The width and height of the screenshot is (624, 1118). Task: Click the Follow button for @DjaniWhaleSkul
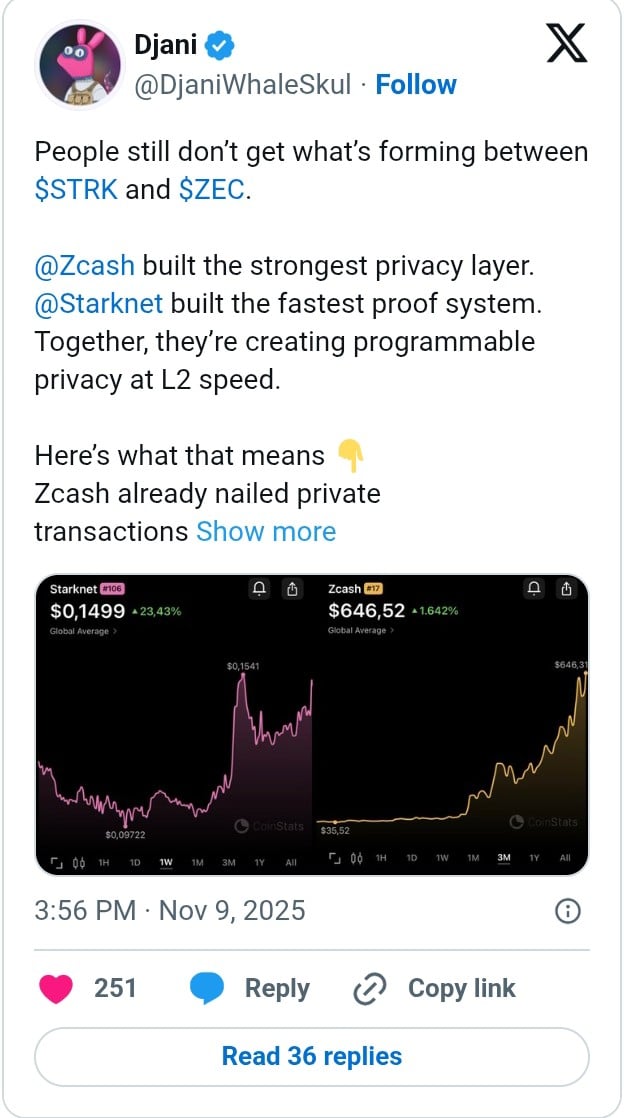[x=416, y=85]
